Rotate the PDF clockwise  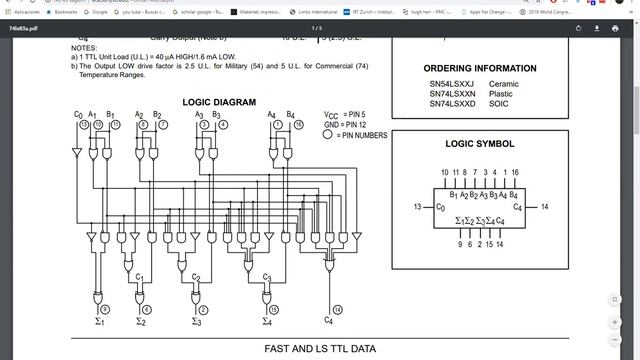point(578,29)
